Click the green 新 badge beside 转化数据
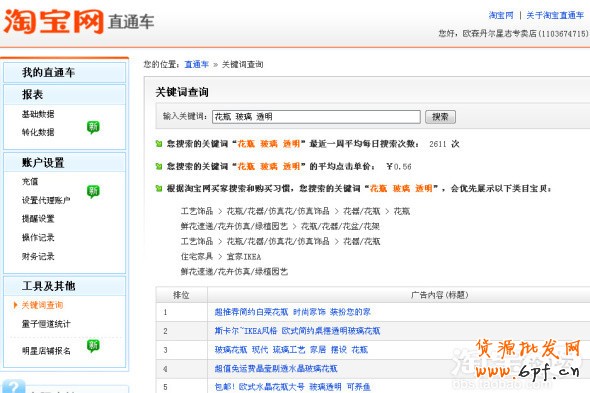Screen dimensions: 590x393 coord(93,127)
